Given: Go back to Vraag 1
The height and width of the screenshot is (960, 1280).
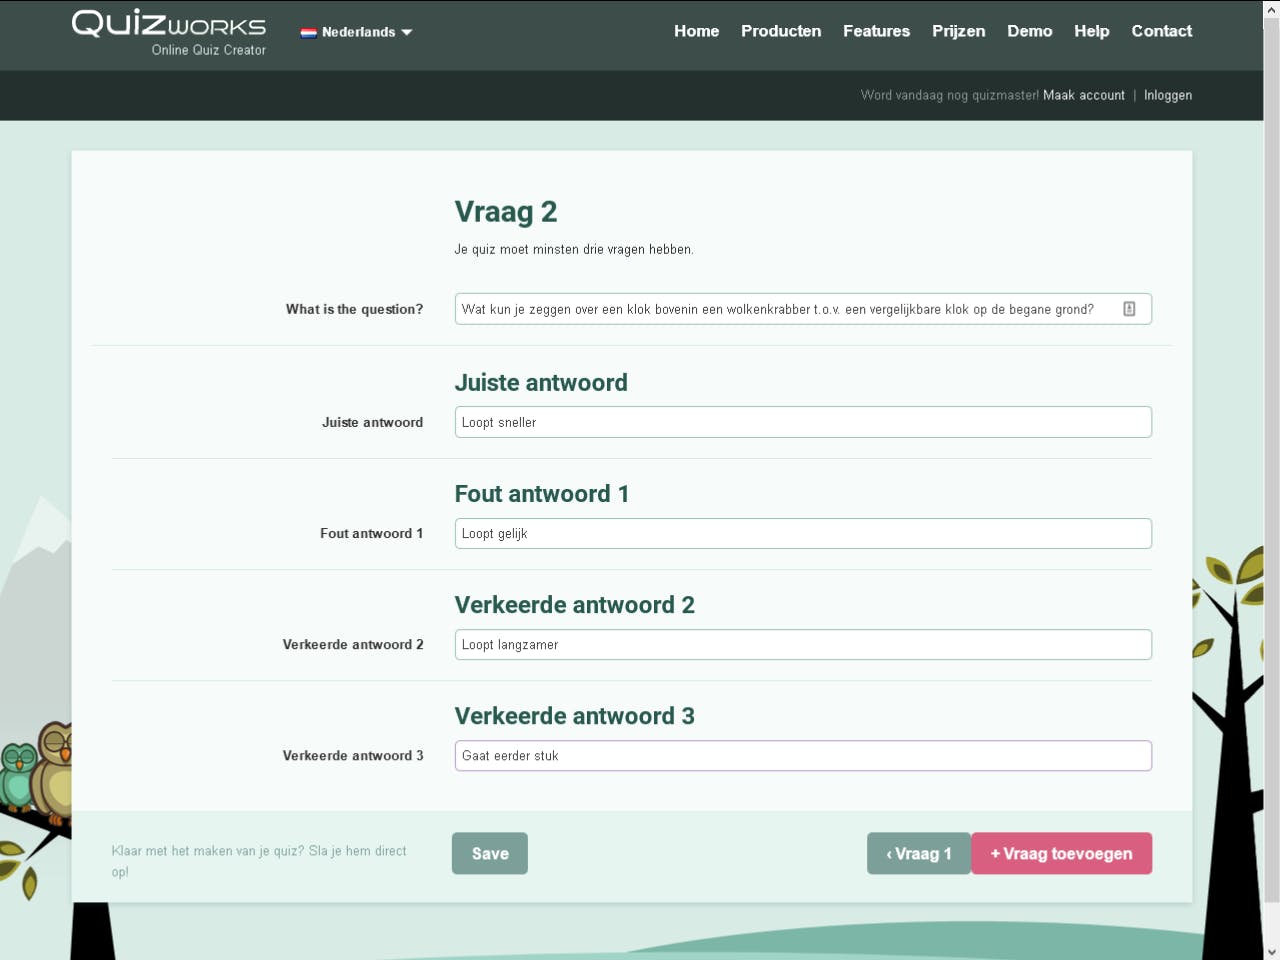Looking at the screenshot, I should 918,853.
